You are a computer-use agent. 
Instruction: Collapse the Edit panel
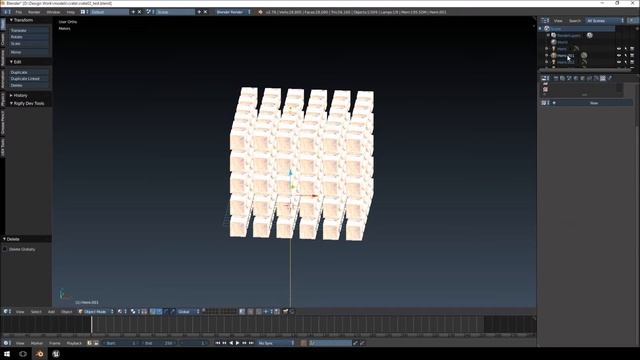16,62
